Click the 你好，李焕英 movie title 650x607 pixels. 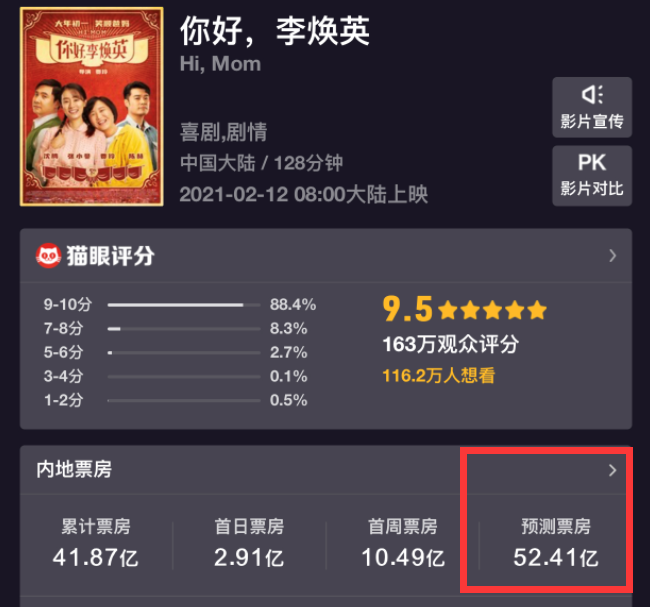(x=274, y=31)
